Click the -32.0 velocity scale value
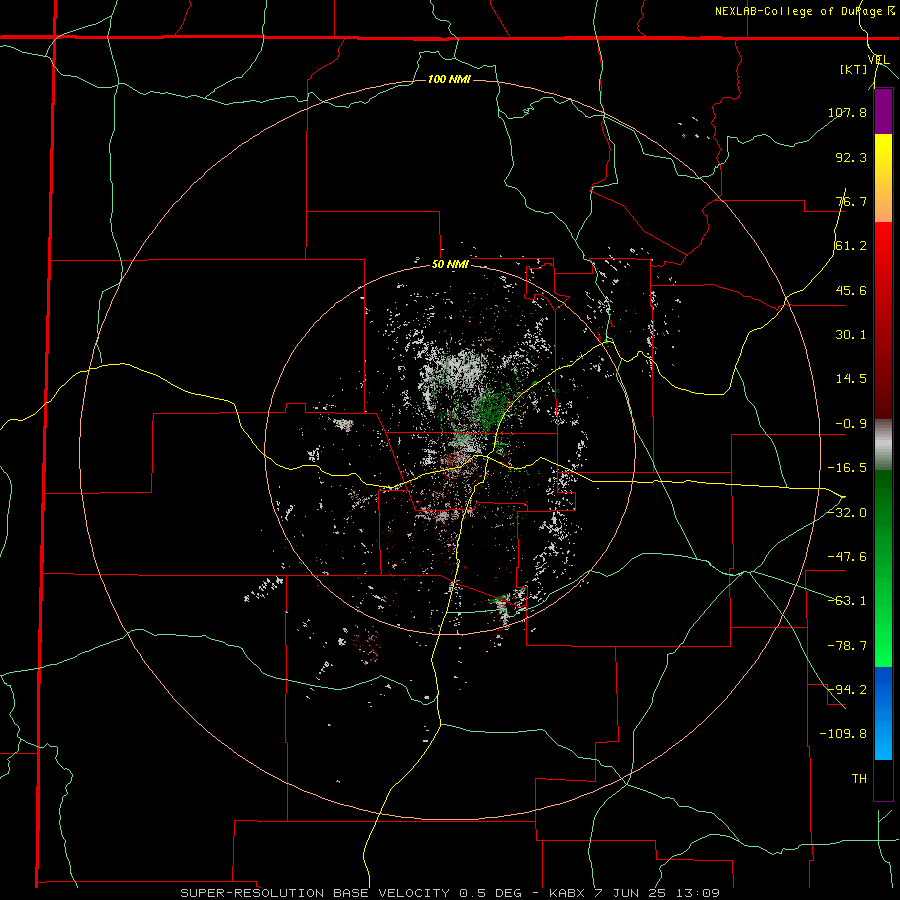 tap(847, 513)
